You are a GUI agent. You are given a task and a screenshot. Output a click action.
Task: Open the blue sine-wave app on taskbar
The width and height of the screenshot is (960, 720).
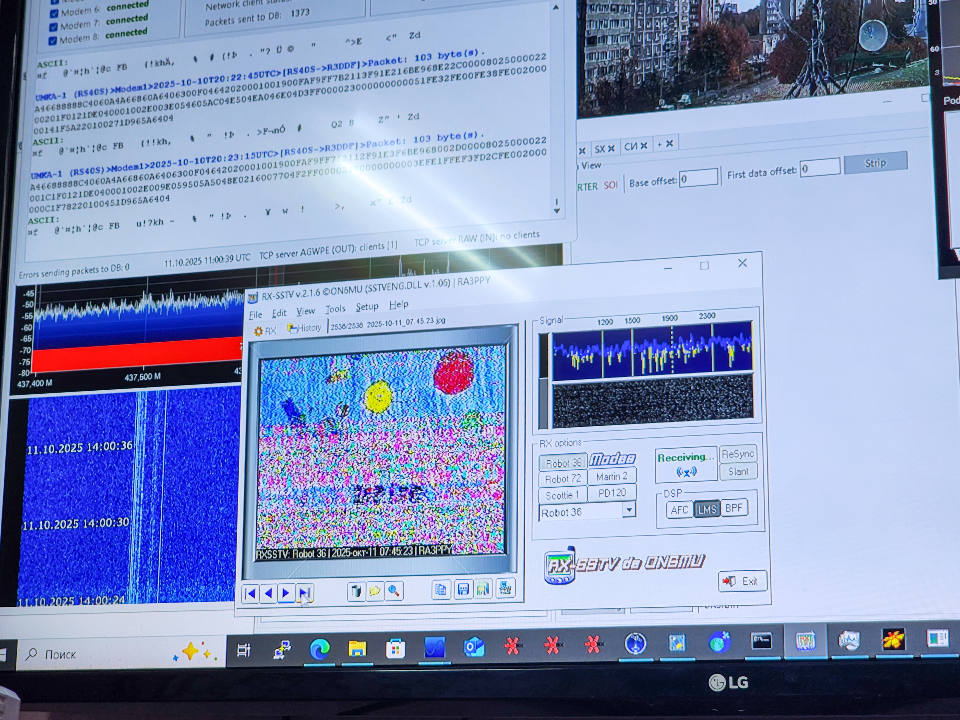[435, 647]
